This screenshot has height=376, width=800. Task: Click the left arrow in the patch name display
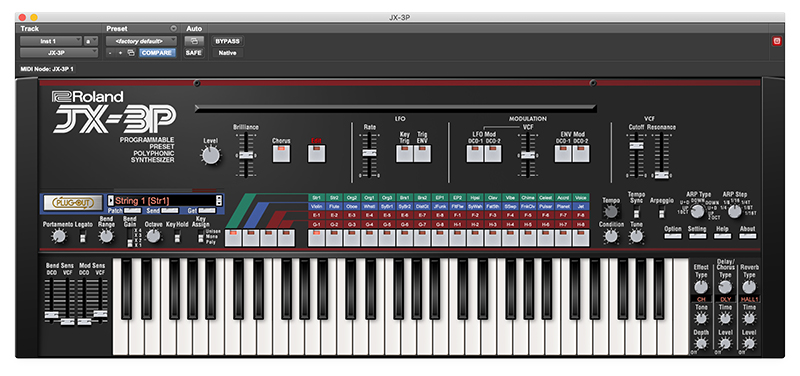110,200
